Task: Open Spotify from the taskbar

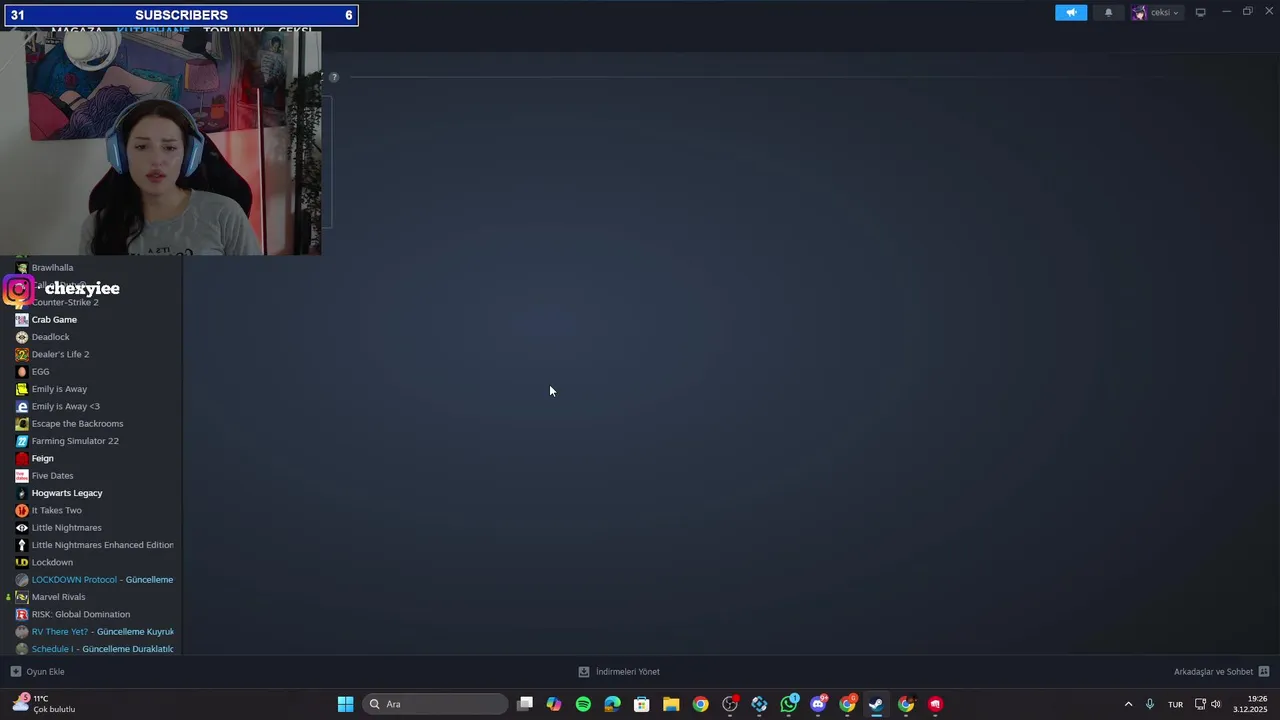Action: (583, 704)
